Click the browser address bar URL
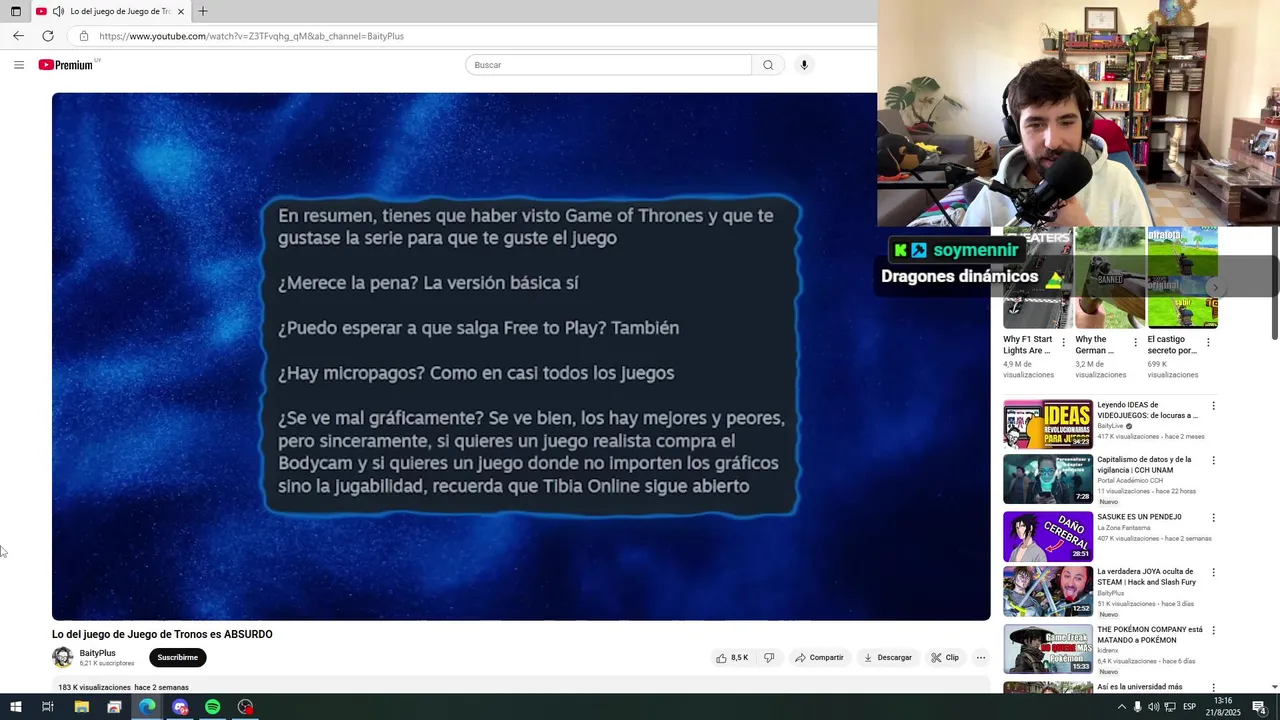Viewport: 1280px width, 720px height. pyautogui.click(x=252, y=36)
